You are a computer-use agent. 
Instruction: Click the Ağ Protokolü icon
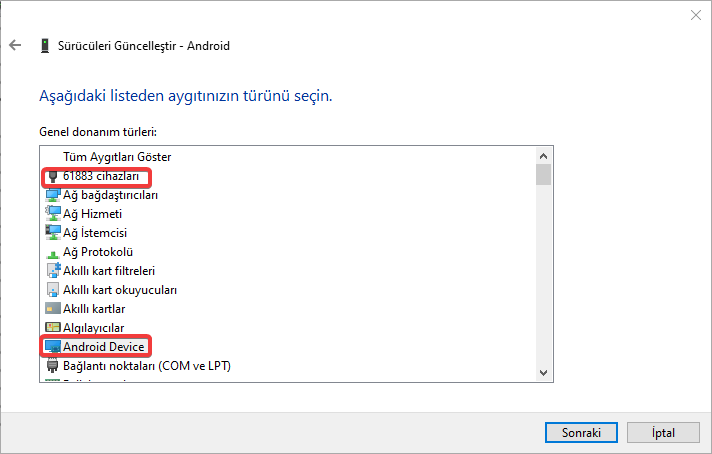[53, 252]
